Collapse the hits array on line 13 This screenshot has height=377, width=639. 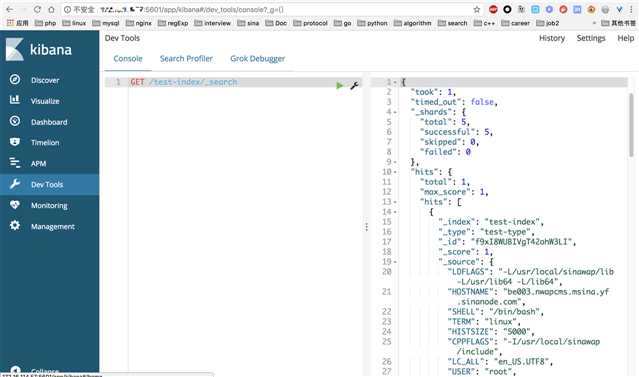(395, 202)
